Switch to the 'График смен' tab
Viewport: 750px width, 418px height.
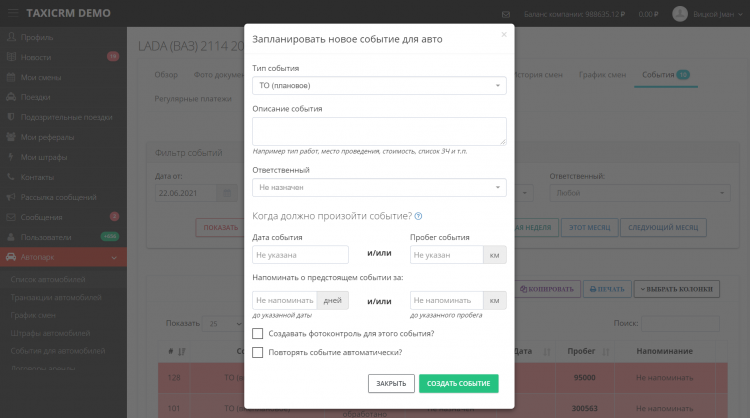tap(604, 75)
